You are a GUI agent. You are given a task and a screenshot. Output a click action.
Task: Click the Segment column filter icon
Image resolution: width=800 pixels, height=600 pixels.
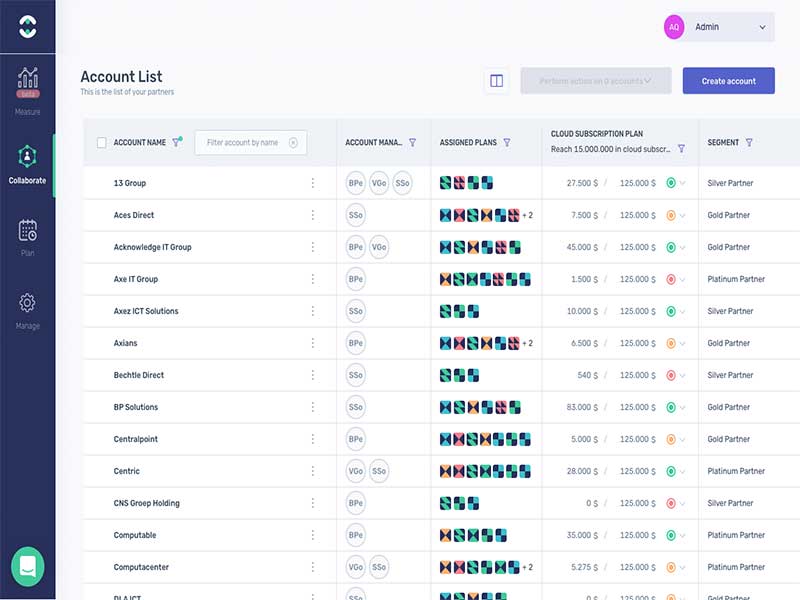(749, 143)
